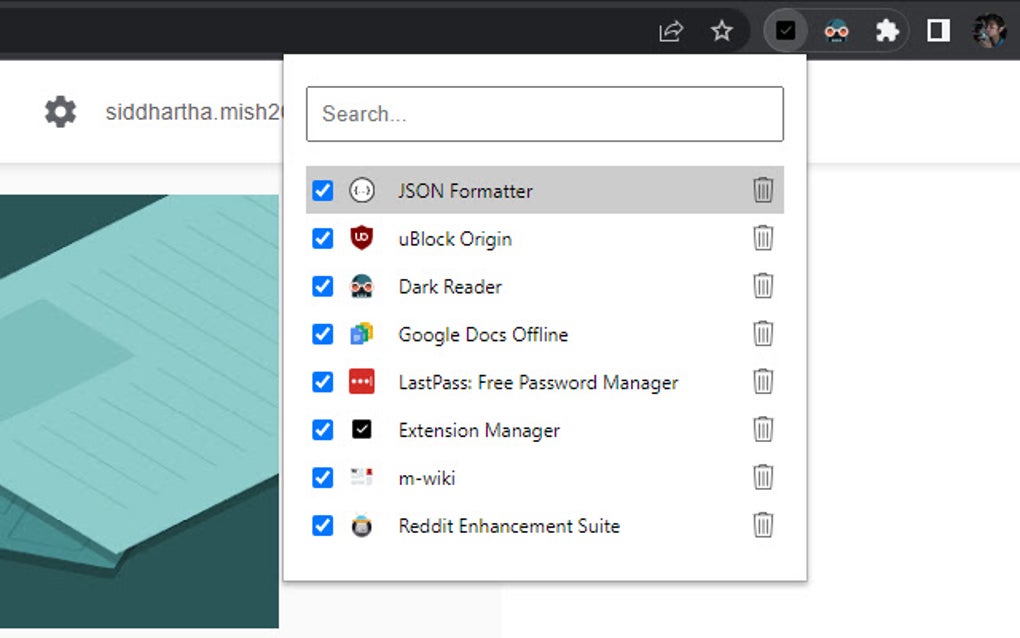Screen dimensions: 1020x638
Task: Click the settings gear icon
Action: click(60, 111)
